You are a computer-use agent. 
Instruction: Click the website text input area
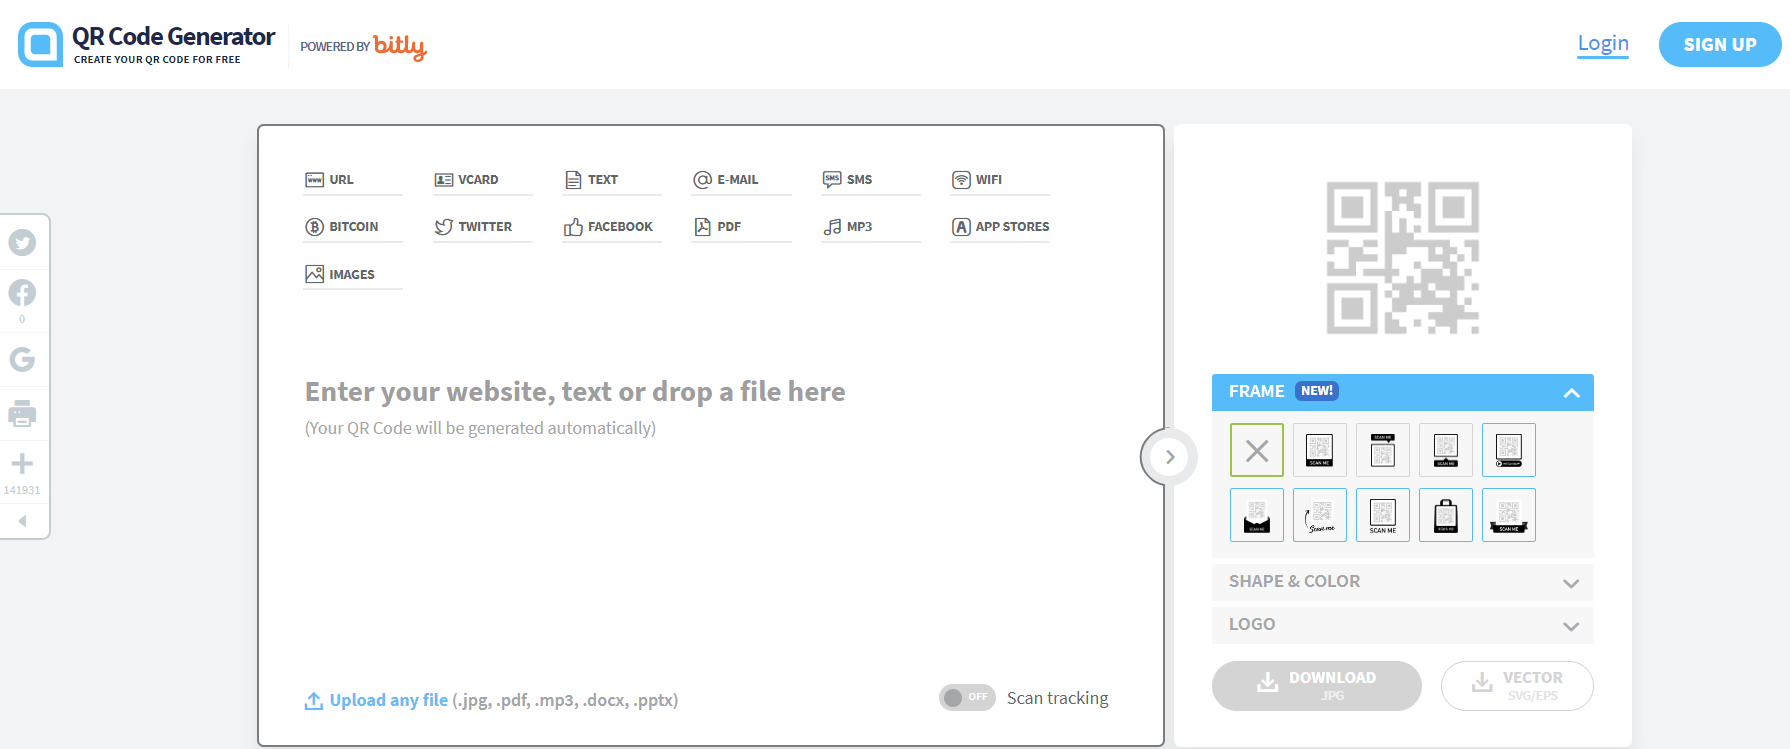tap(710, 408)
